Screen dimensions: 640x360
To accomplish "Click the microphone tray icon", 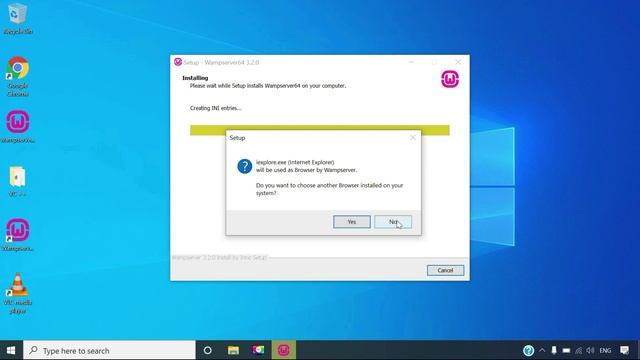I will coord(554,350).
